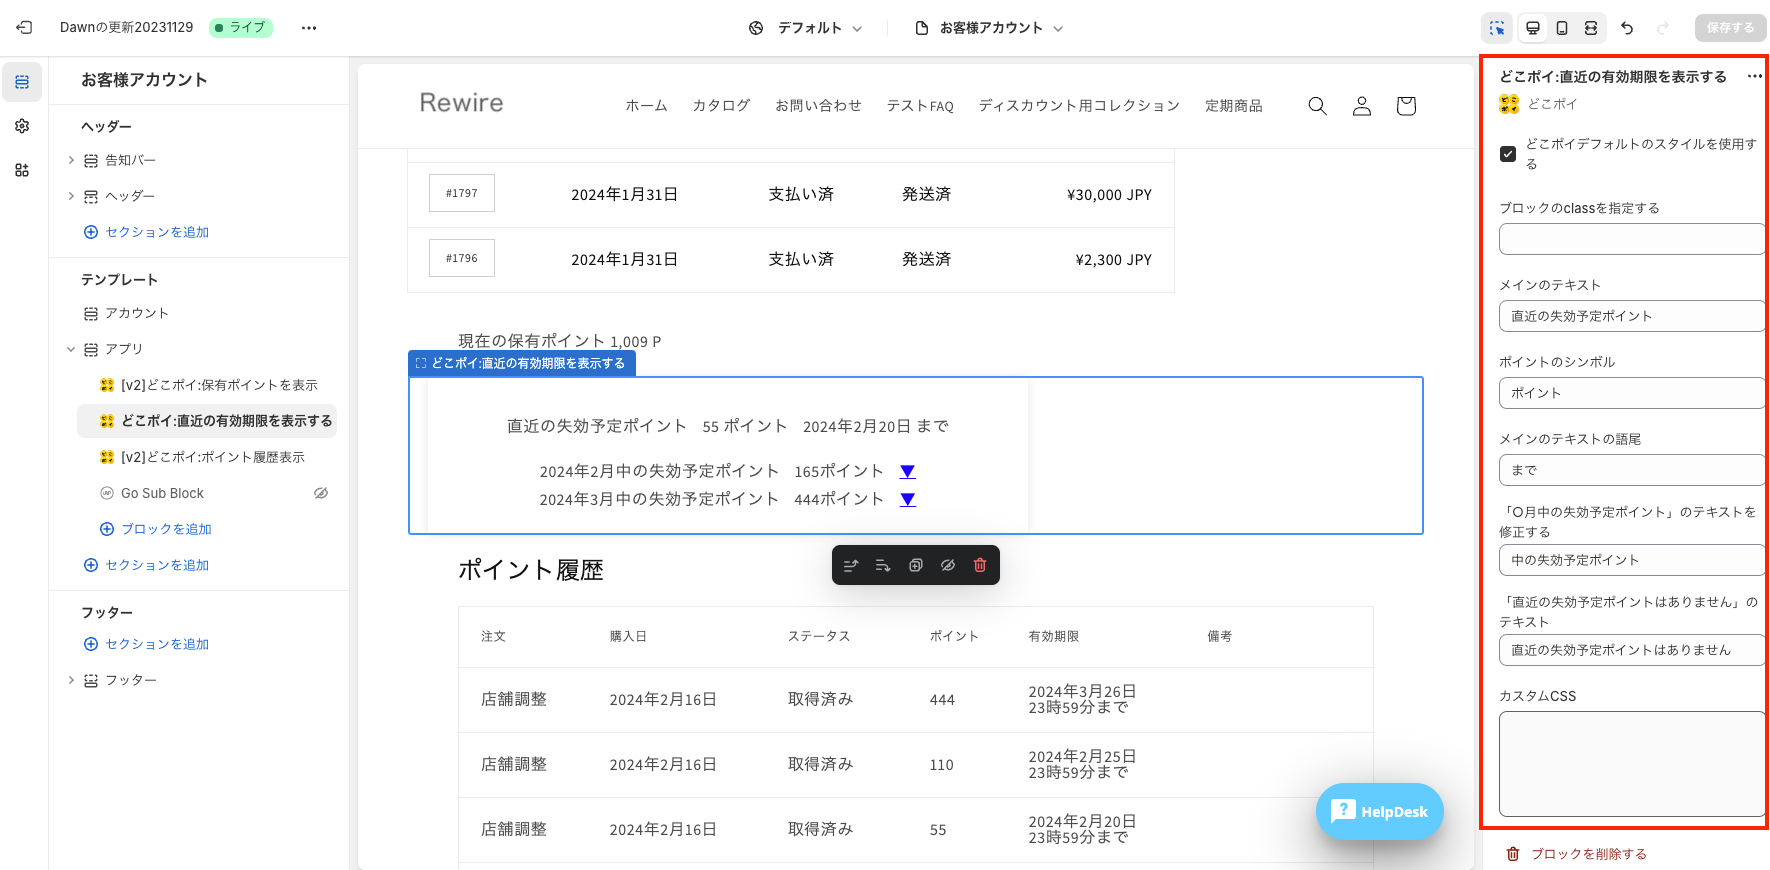The image size is (1770, 870).
Task: Click ホーム in store navigation
Action: (x=646, y=106)
